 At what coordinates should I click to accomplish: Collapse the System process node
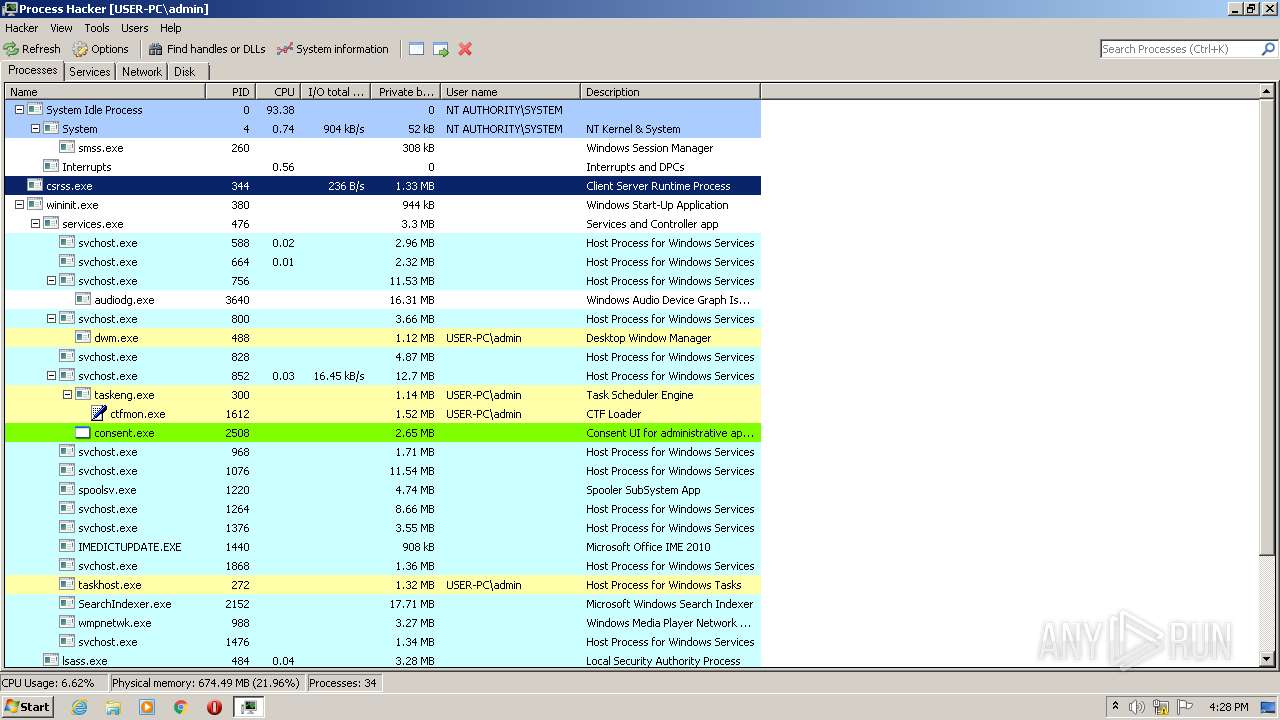click(35, 129)
